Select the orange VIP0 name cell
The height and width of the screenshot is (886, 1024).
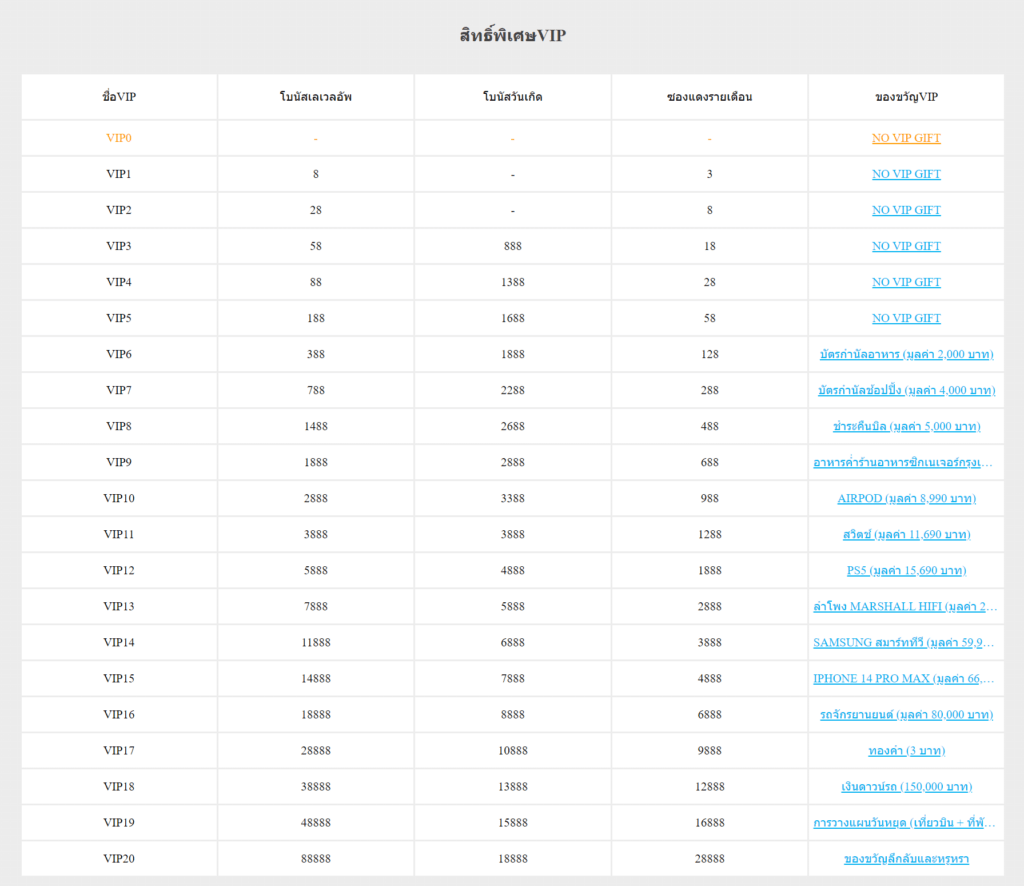point(119,138)
